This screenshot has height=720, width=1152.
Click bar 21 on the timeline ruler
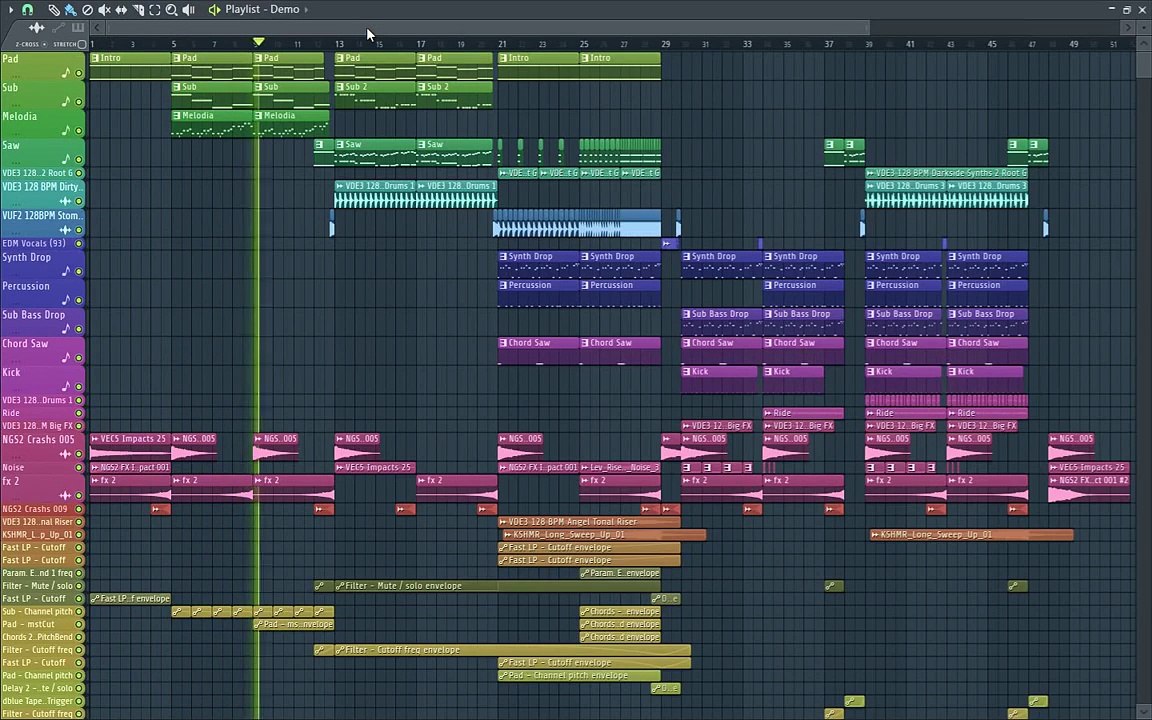coord(503,44)
